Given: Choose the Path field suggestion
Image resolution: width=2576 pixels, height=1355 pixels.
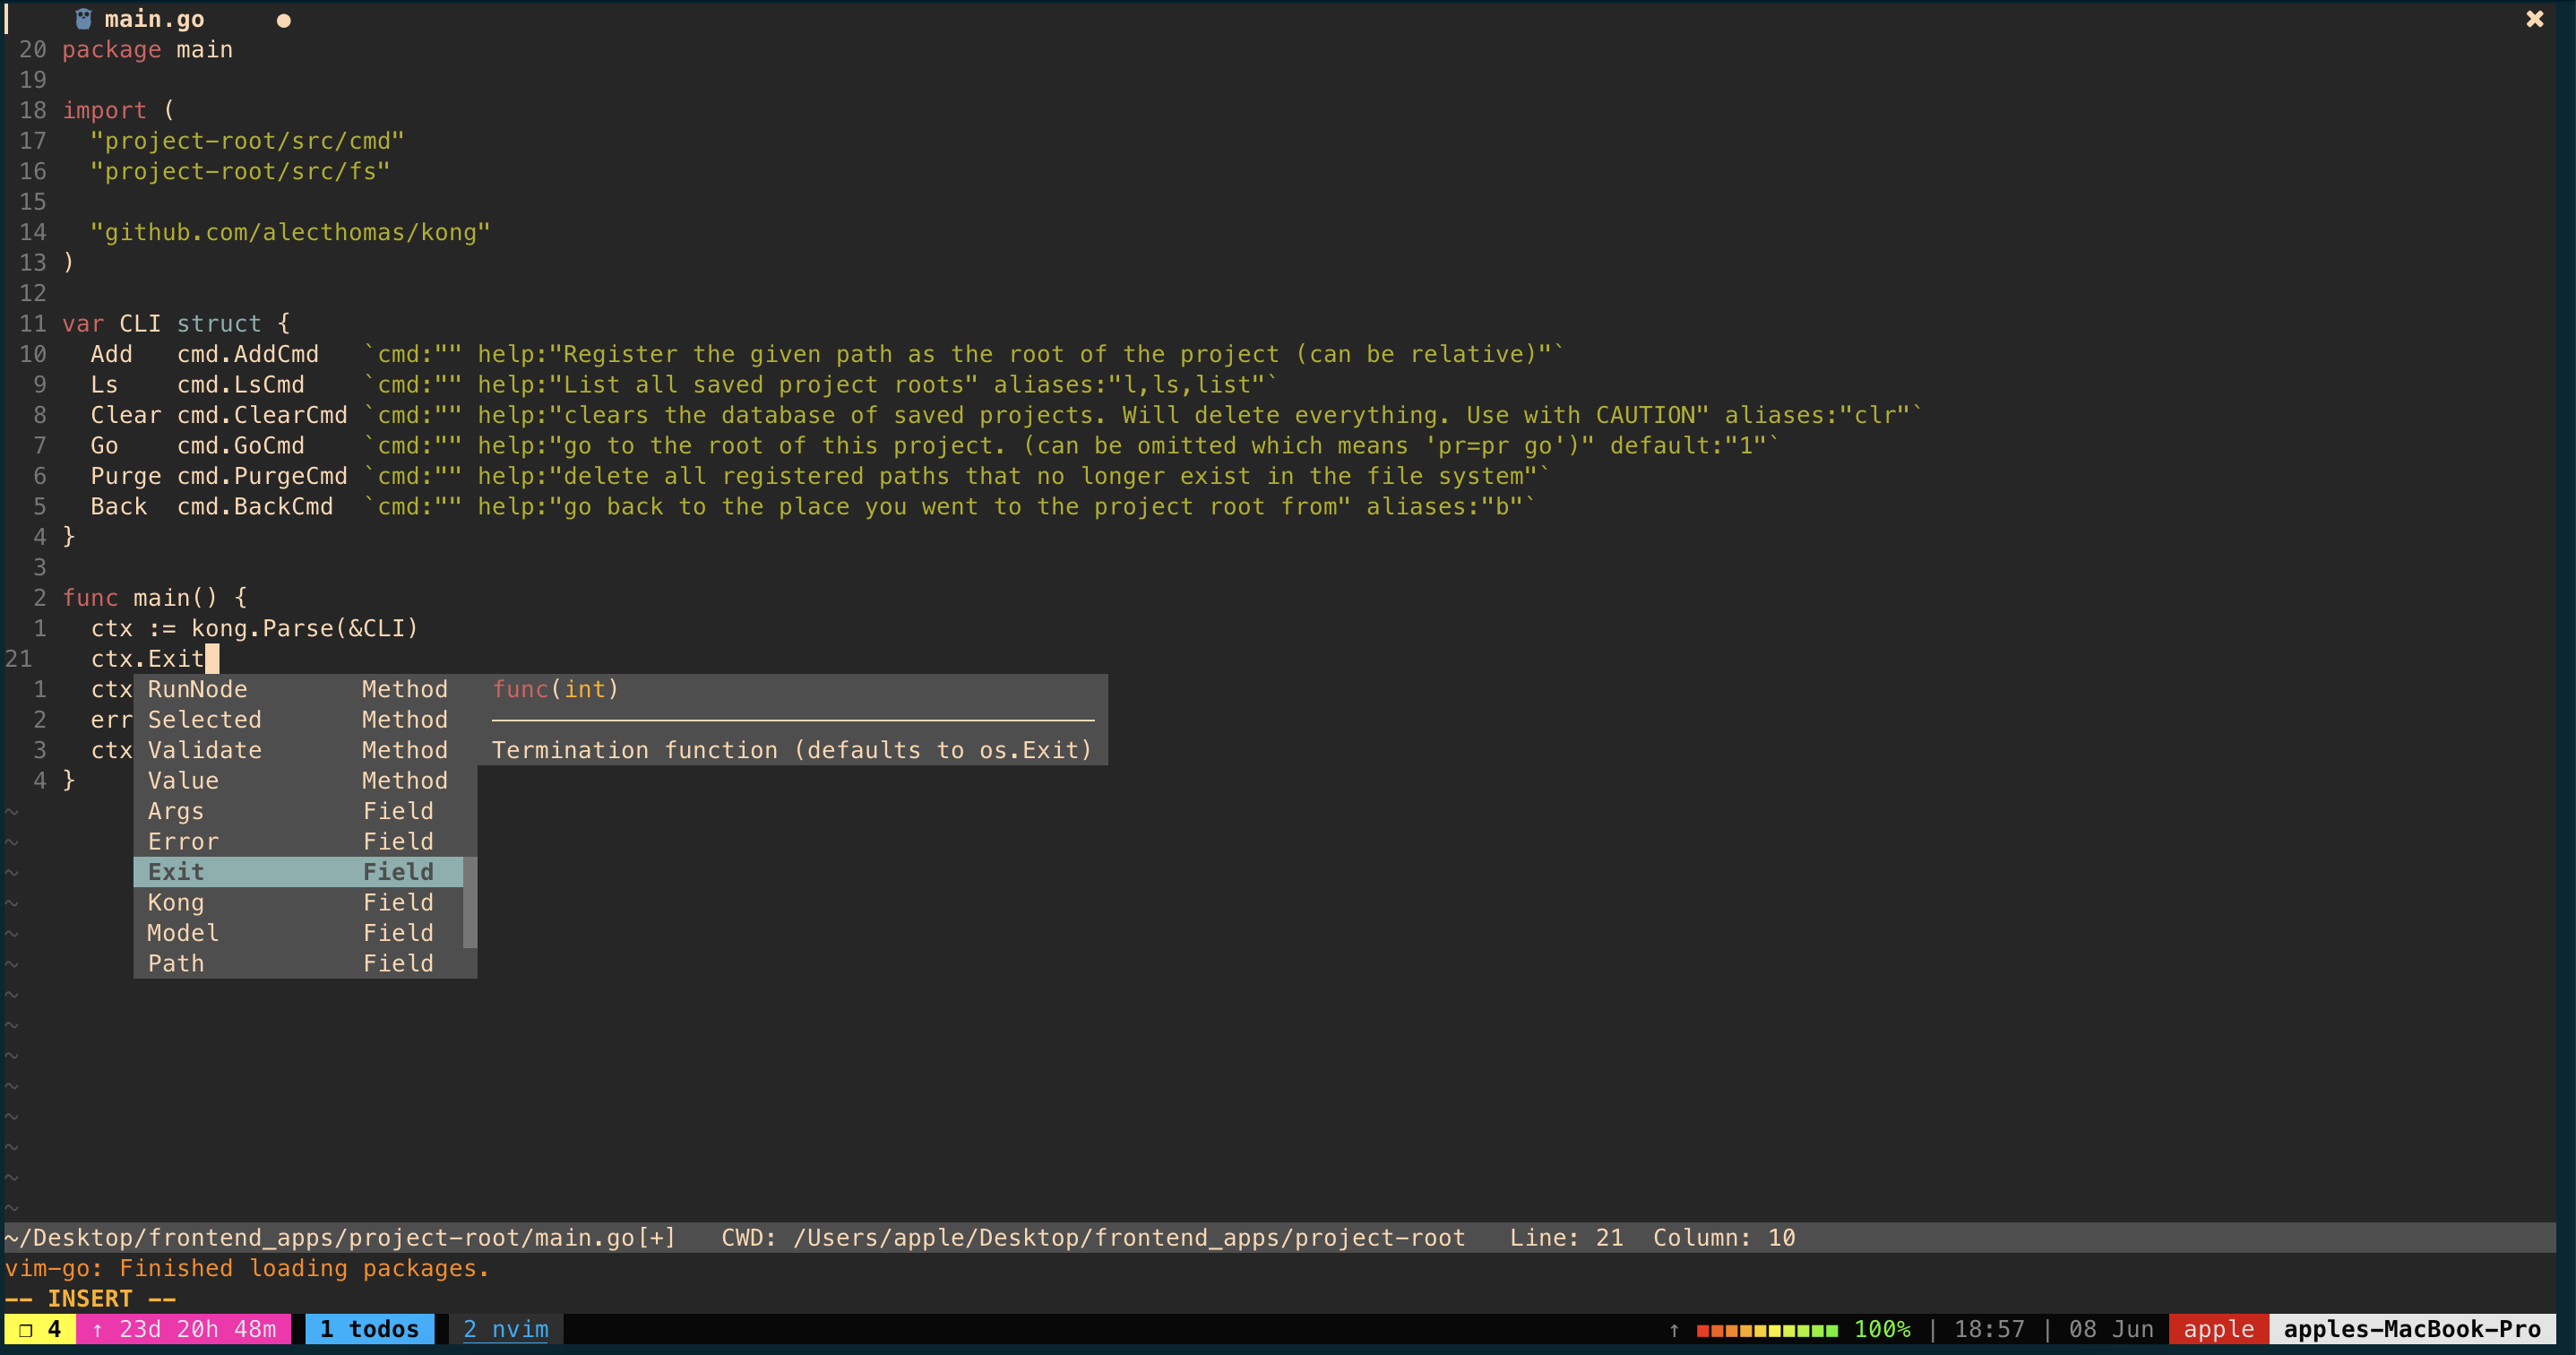Looking at the screenshot, I should (176, 963).
